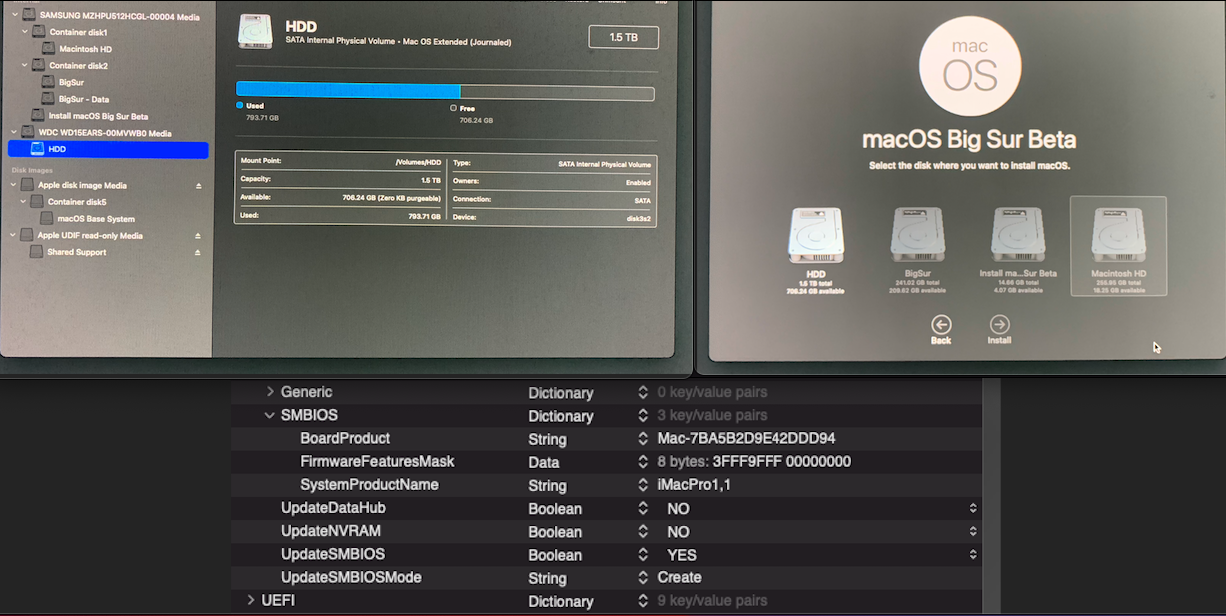Edit the BoardProduct value Mac-7BA5B2D9E42DDD94
The height and width of the screenshot is (616, 1226).
(746, 438)
